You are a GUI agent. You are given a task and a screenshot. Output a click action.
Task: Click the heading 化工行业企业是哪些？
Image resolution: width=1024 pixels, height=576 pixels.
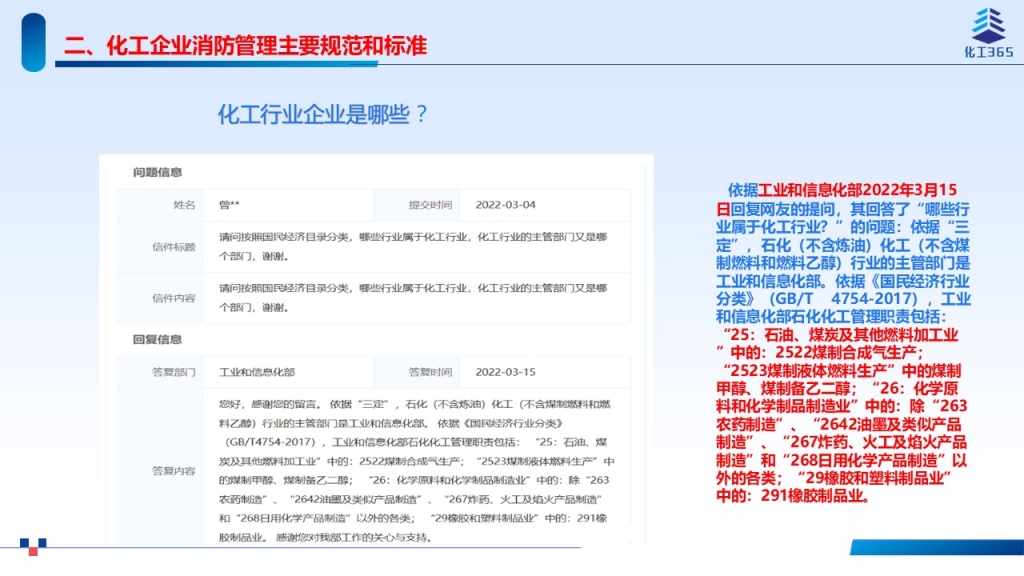pyautogui.click(x=323, y=114)
